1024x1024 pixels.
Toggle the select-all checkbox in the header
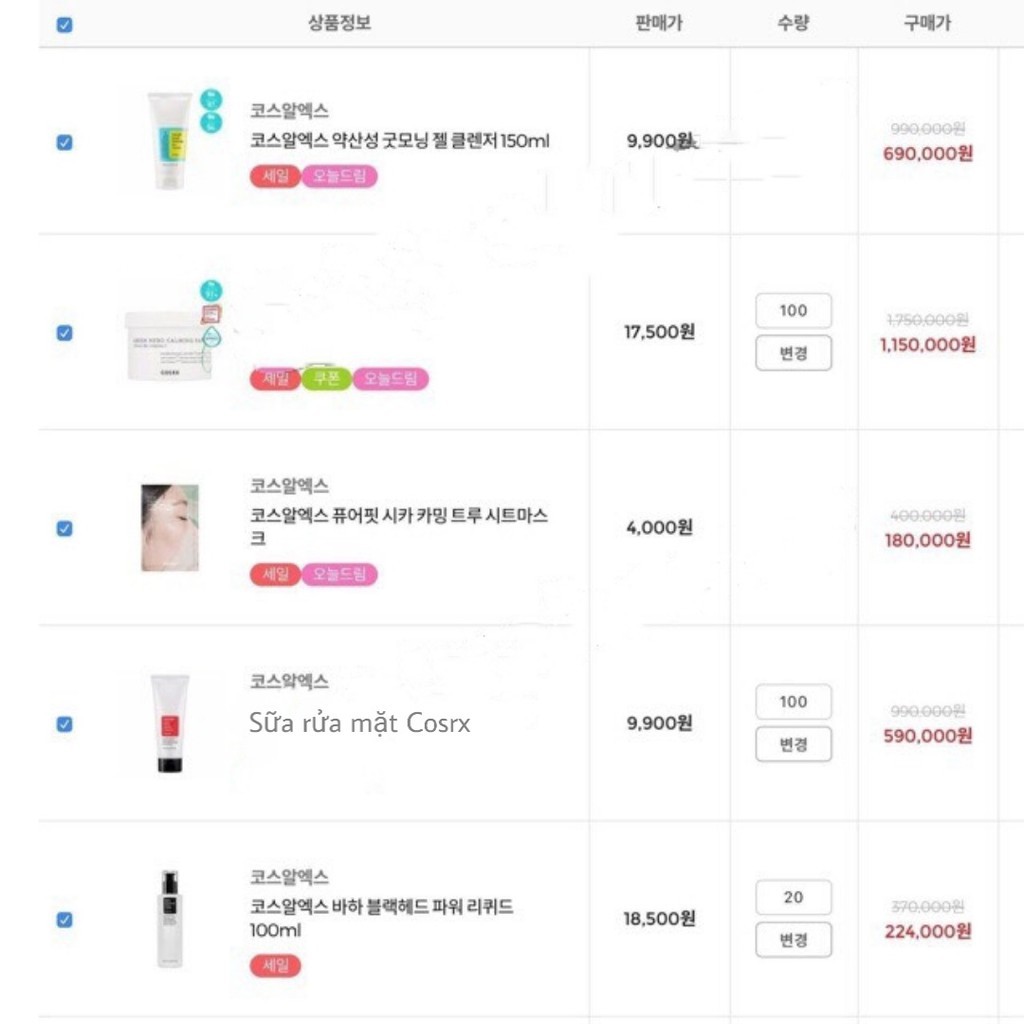pyautogui.click(x=64, y=23)
